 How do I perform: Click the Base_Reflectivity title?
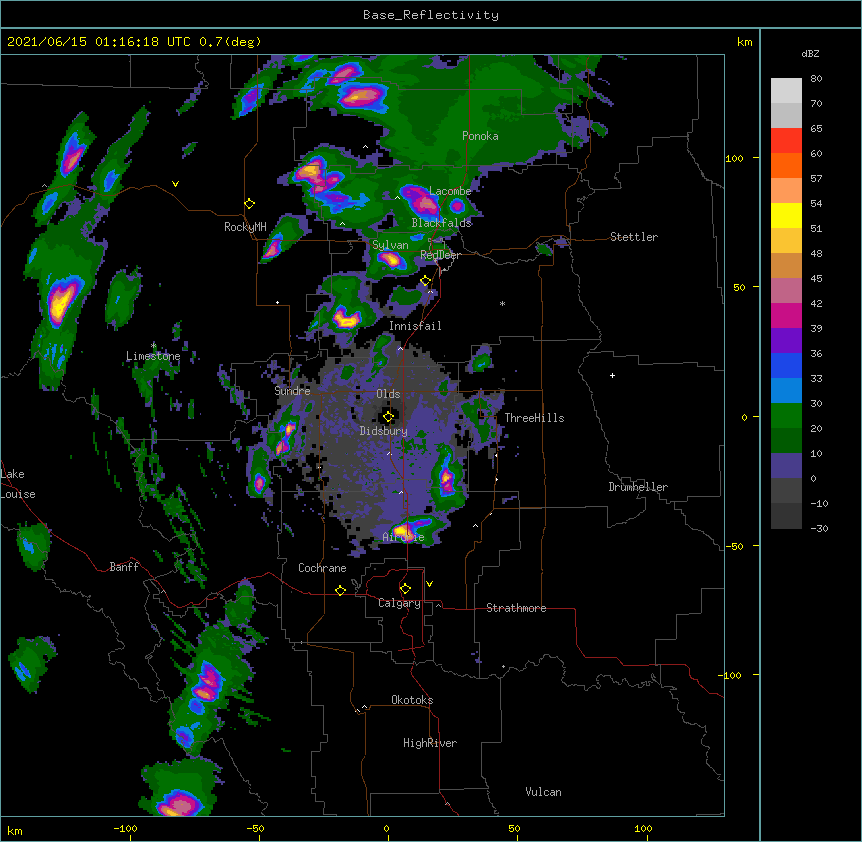431,15
